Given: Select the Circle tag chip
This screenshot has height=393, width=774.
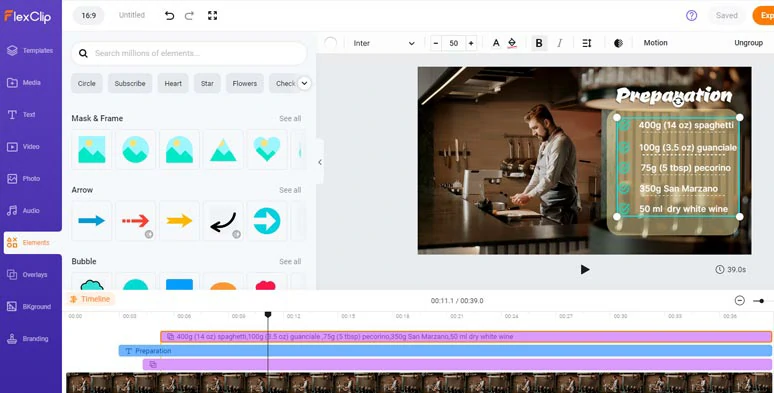Looking at the screenshot, I should 86,83.
